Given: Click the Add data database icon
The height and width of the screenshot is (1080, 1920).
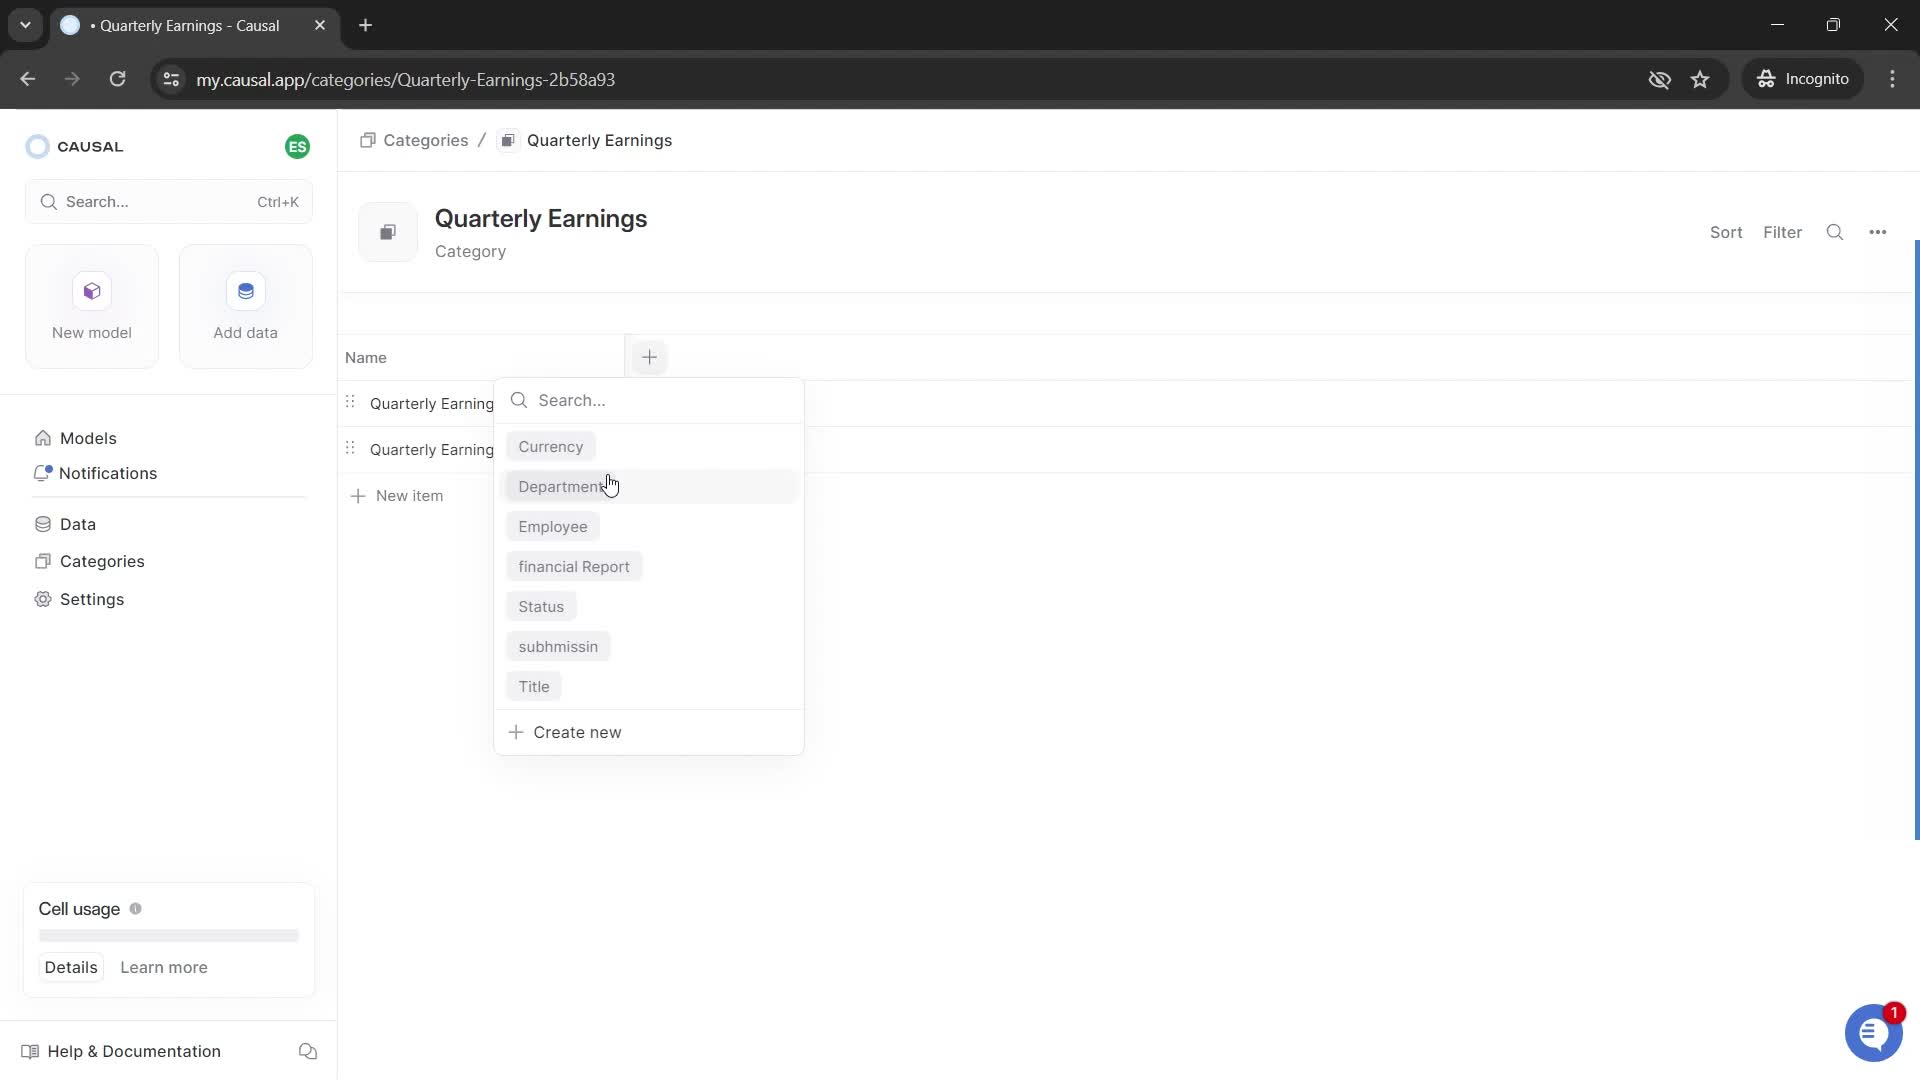Looking at the screenshot, I should (246, 291).
